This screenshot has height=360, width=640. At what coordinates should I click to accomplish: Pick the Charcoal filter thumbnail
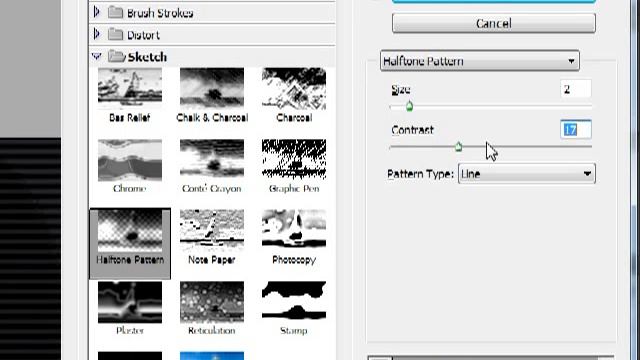coord(294,89)
